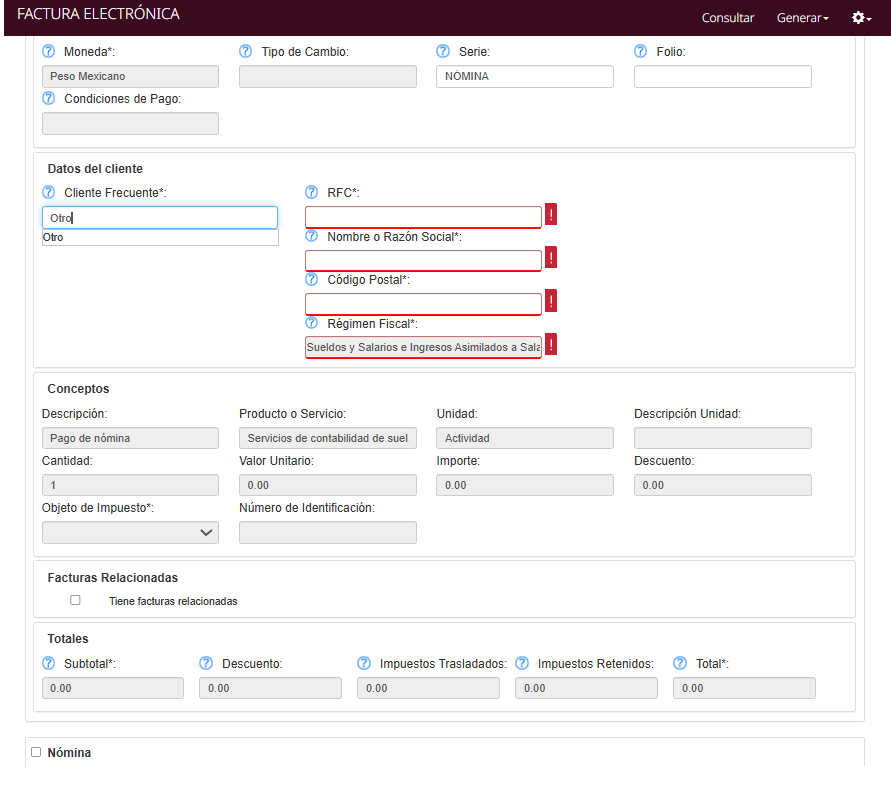891x804 pixels.
Task: Open the settings gear menu
Action: tap(861, 18)
